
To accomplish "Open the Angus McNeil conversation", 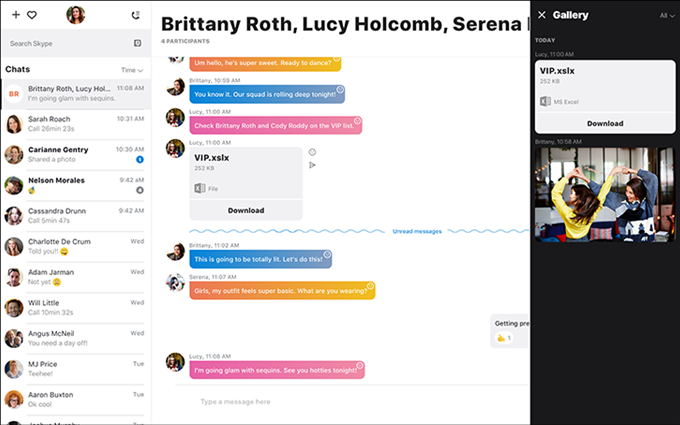I will (76, 338).
